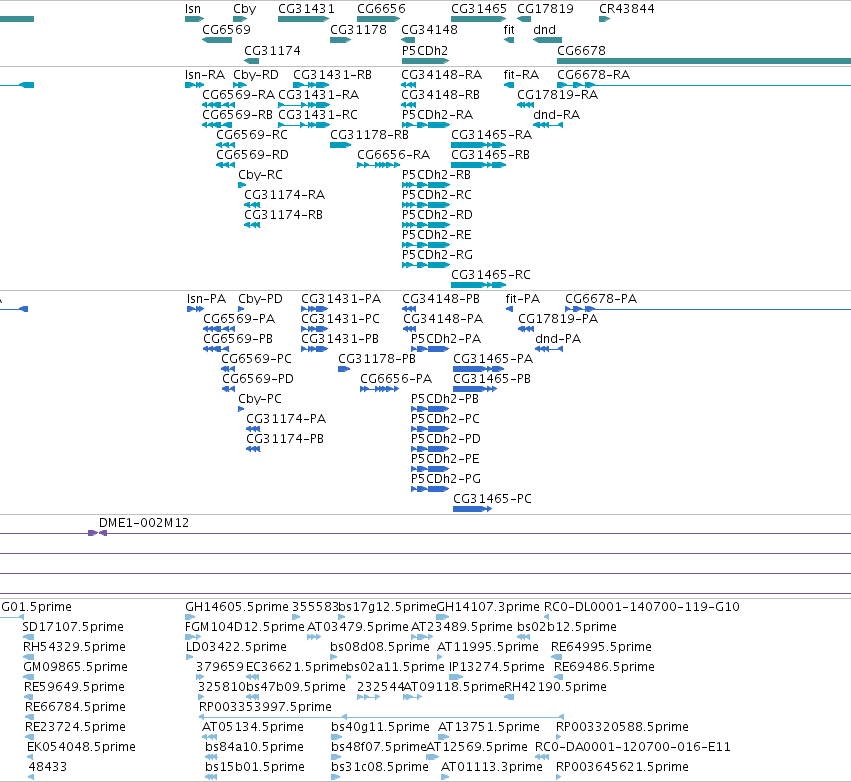Click transcript CG6656-RA
Viewport: 851px width, 782px height.
point(393,155)
